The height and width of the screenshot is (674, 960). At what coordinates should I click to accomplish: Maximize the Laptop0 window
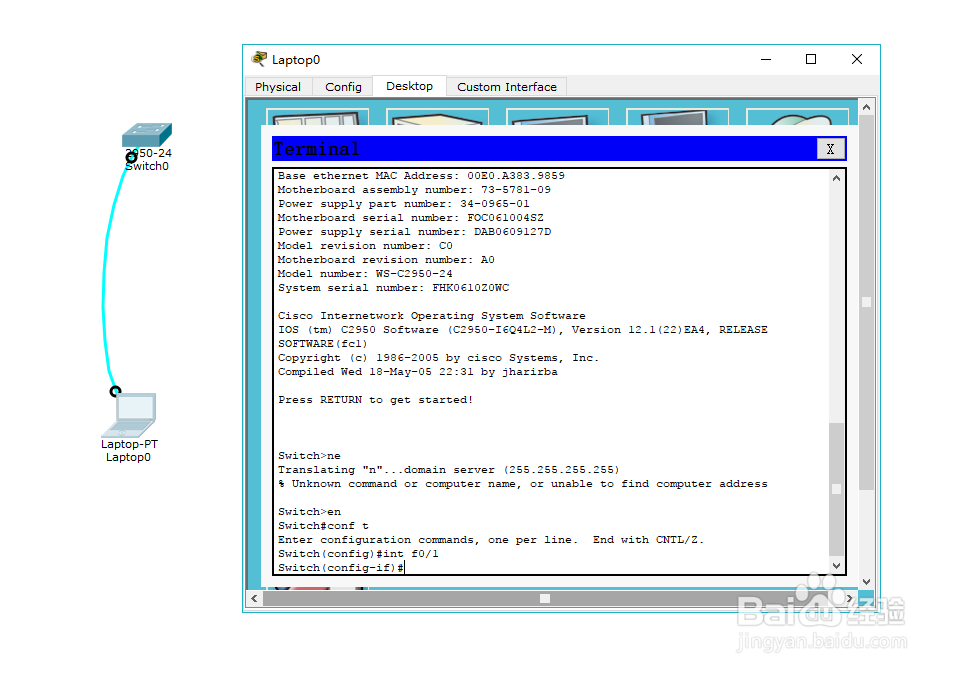pyautogui.click(x=811, y=59)
